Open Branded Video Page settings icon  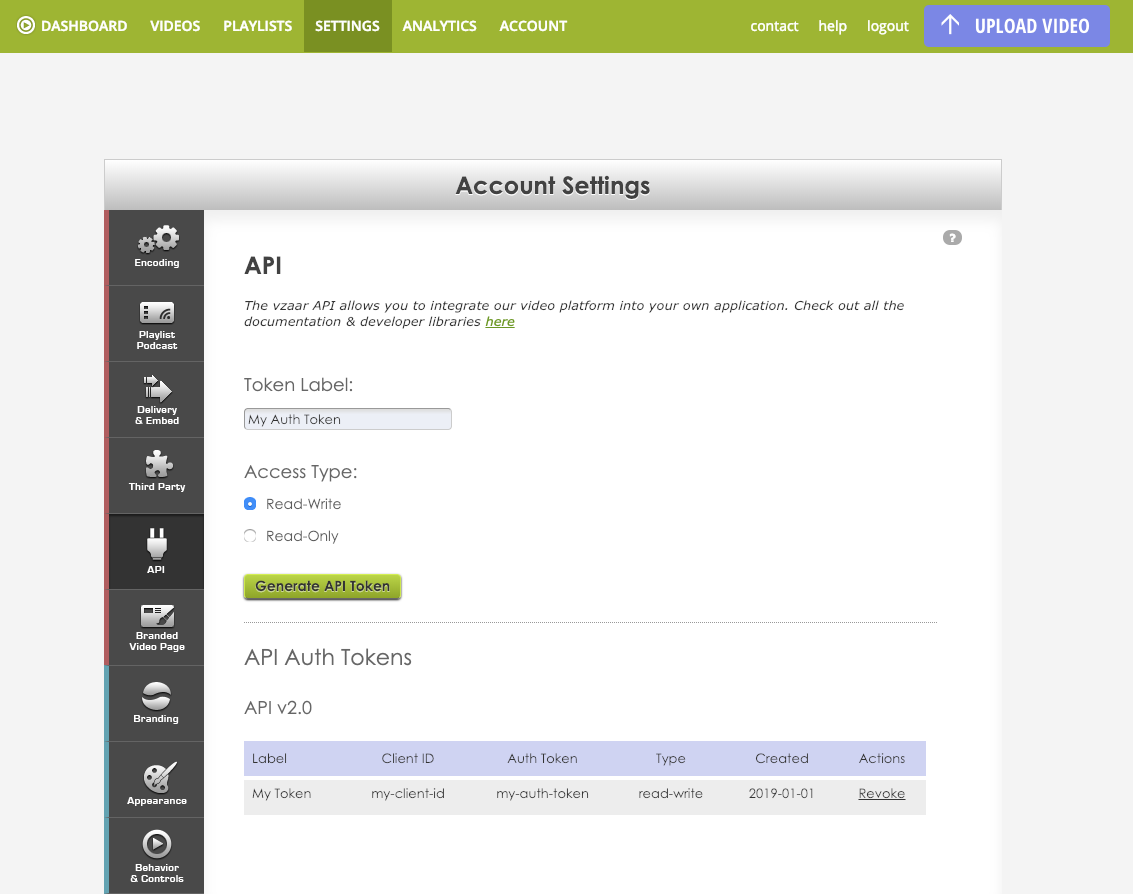pos(158,616)
